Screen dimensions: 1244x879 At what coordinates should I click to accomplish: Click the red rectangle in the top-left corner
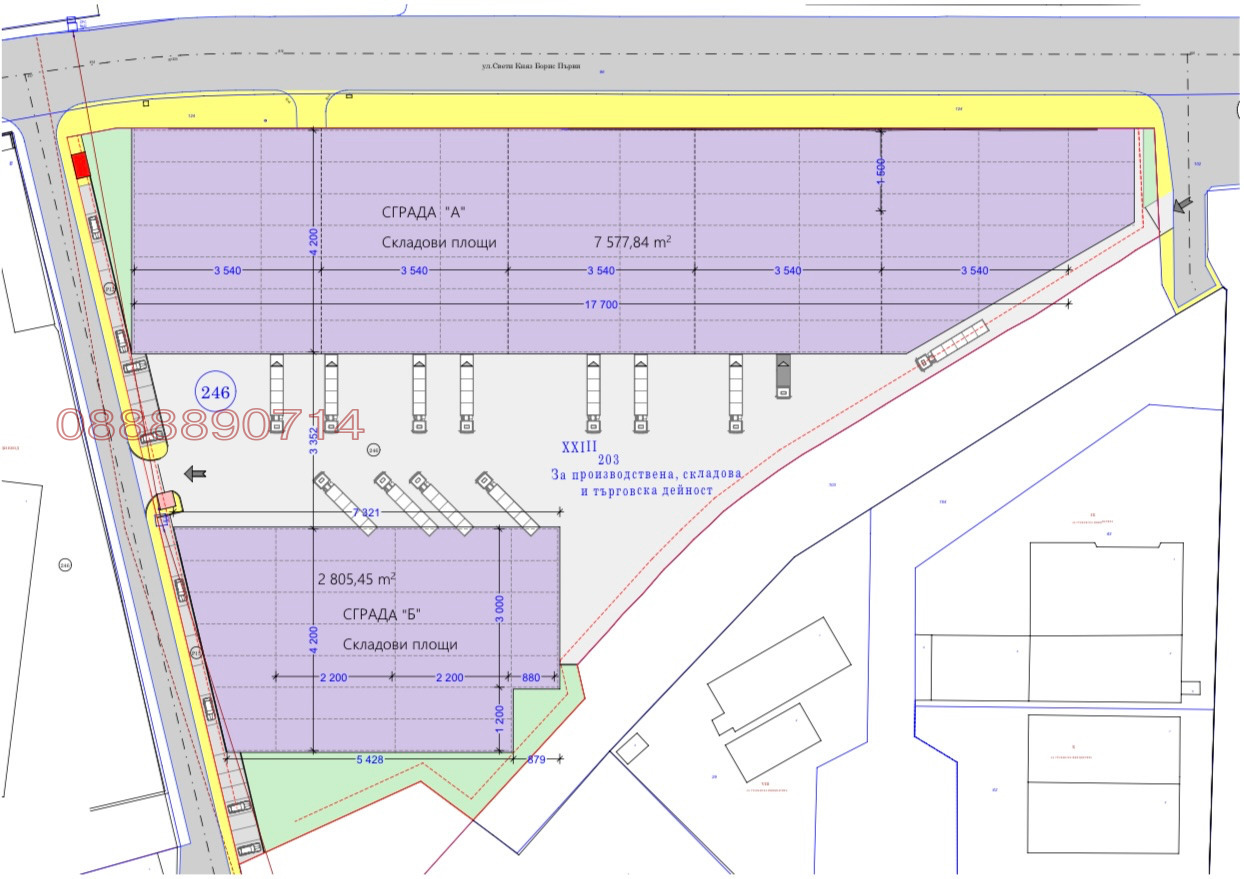click(x=80, y=166)
